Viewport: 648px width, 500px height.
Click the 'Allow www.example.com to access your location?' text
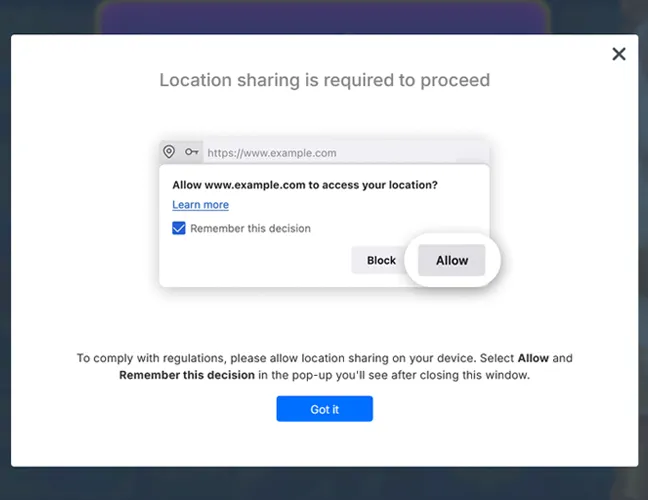(305, 185)
